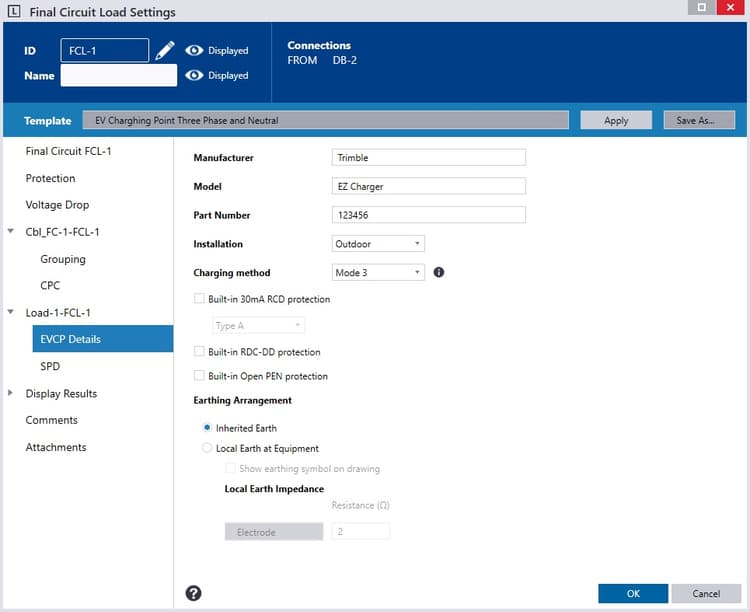This screenshot has width=750, height=612.
Task: Click the info icon beside Charging method
Action: 438,272
